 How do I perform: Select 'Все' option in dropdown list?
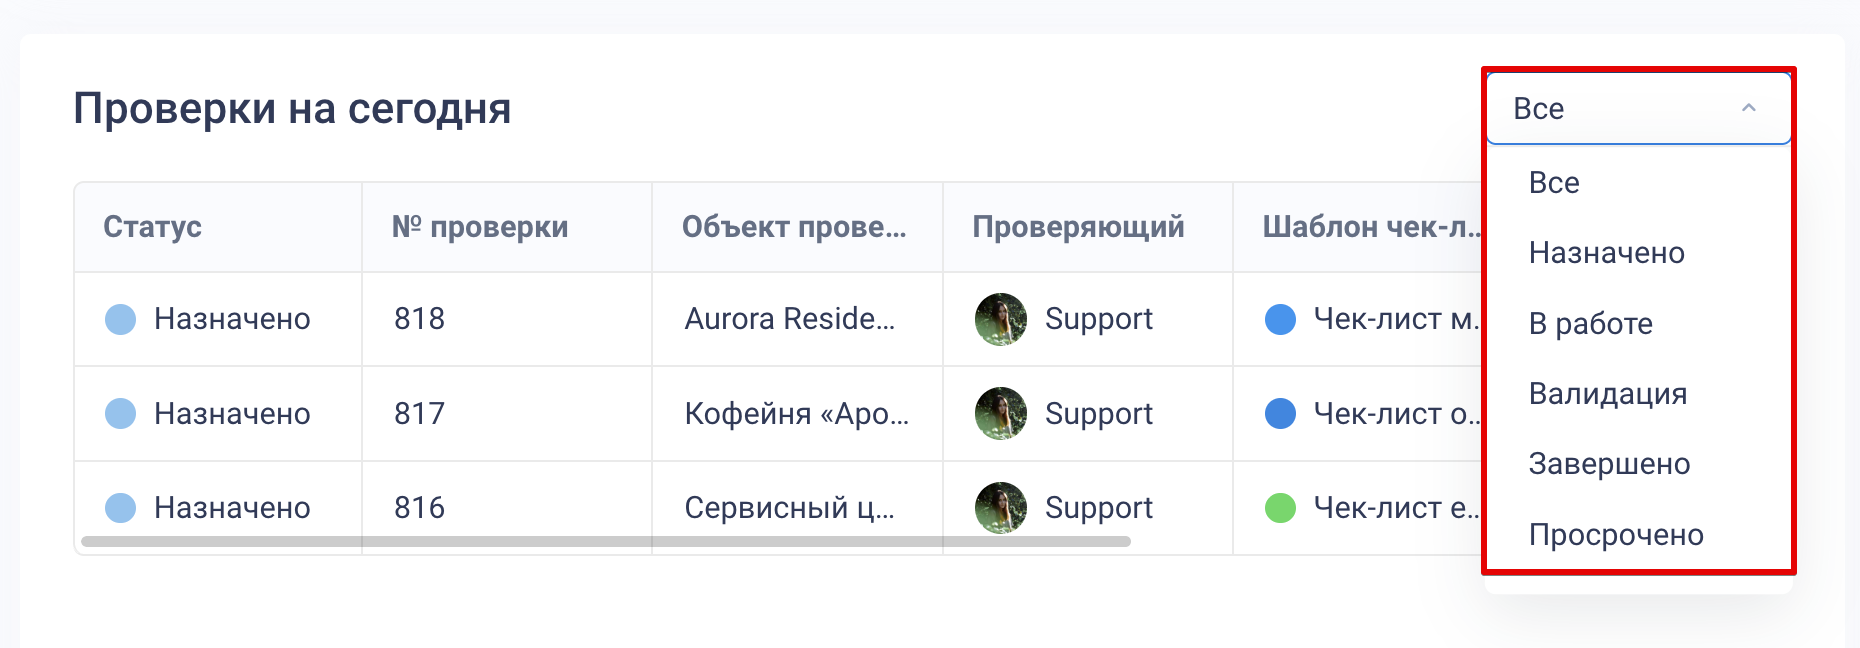coord(1554,183)
